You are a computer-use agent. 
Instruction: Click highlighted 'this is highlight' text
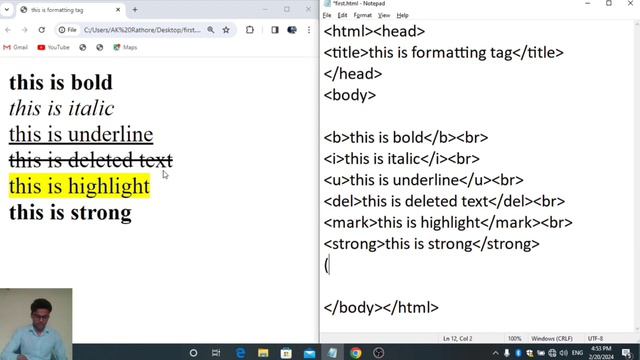[x=79, y=186]
